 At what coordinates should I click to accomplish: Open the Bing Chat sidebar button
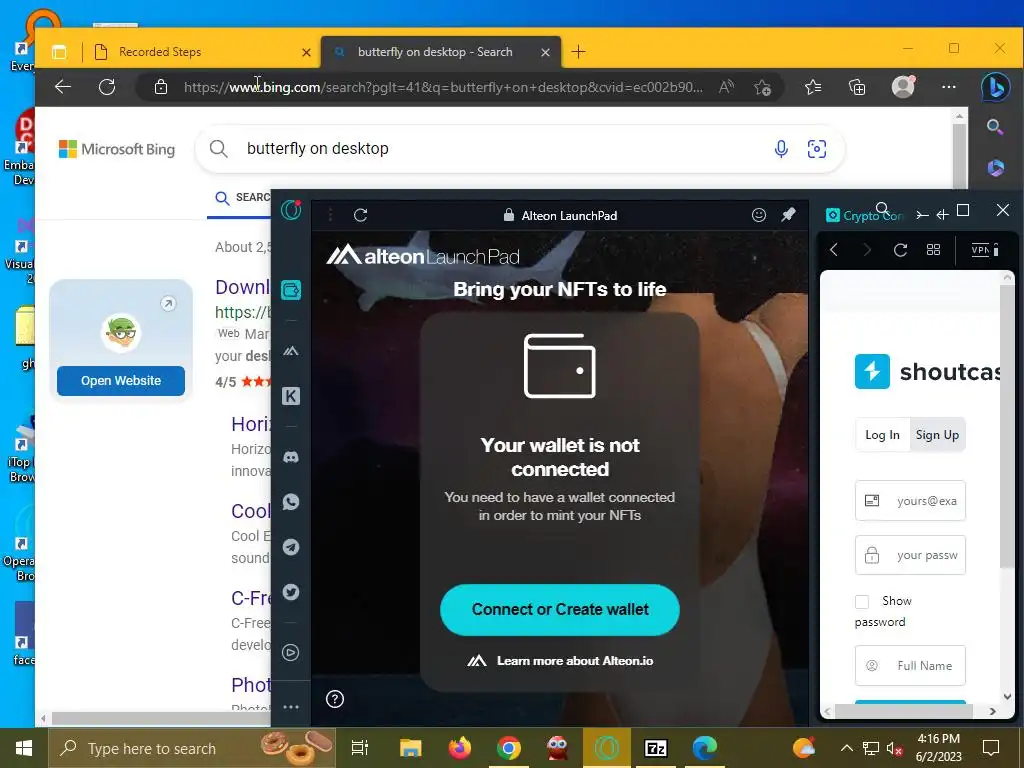pyautogui.click(x=995, y=87)
